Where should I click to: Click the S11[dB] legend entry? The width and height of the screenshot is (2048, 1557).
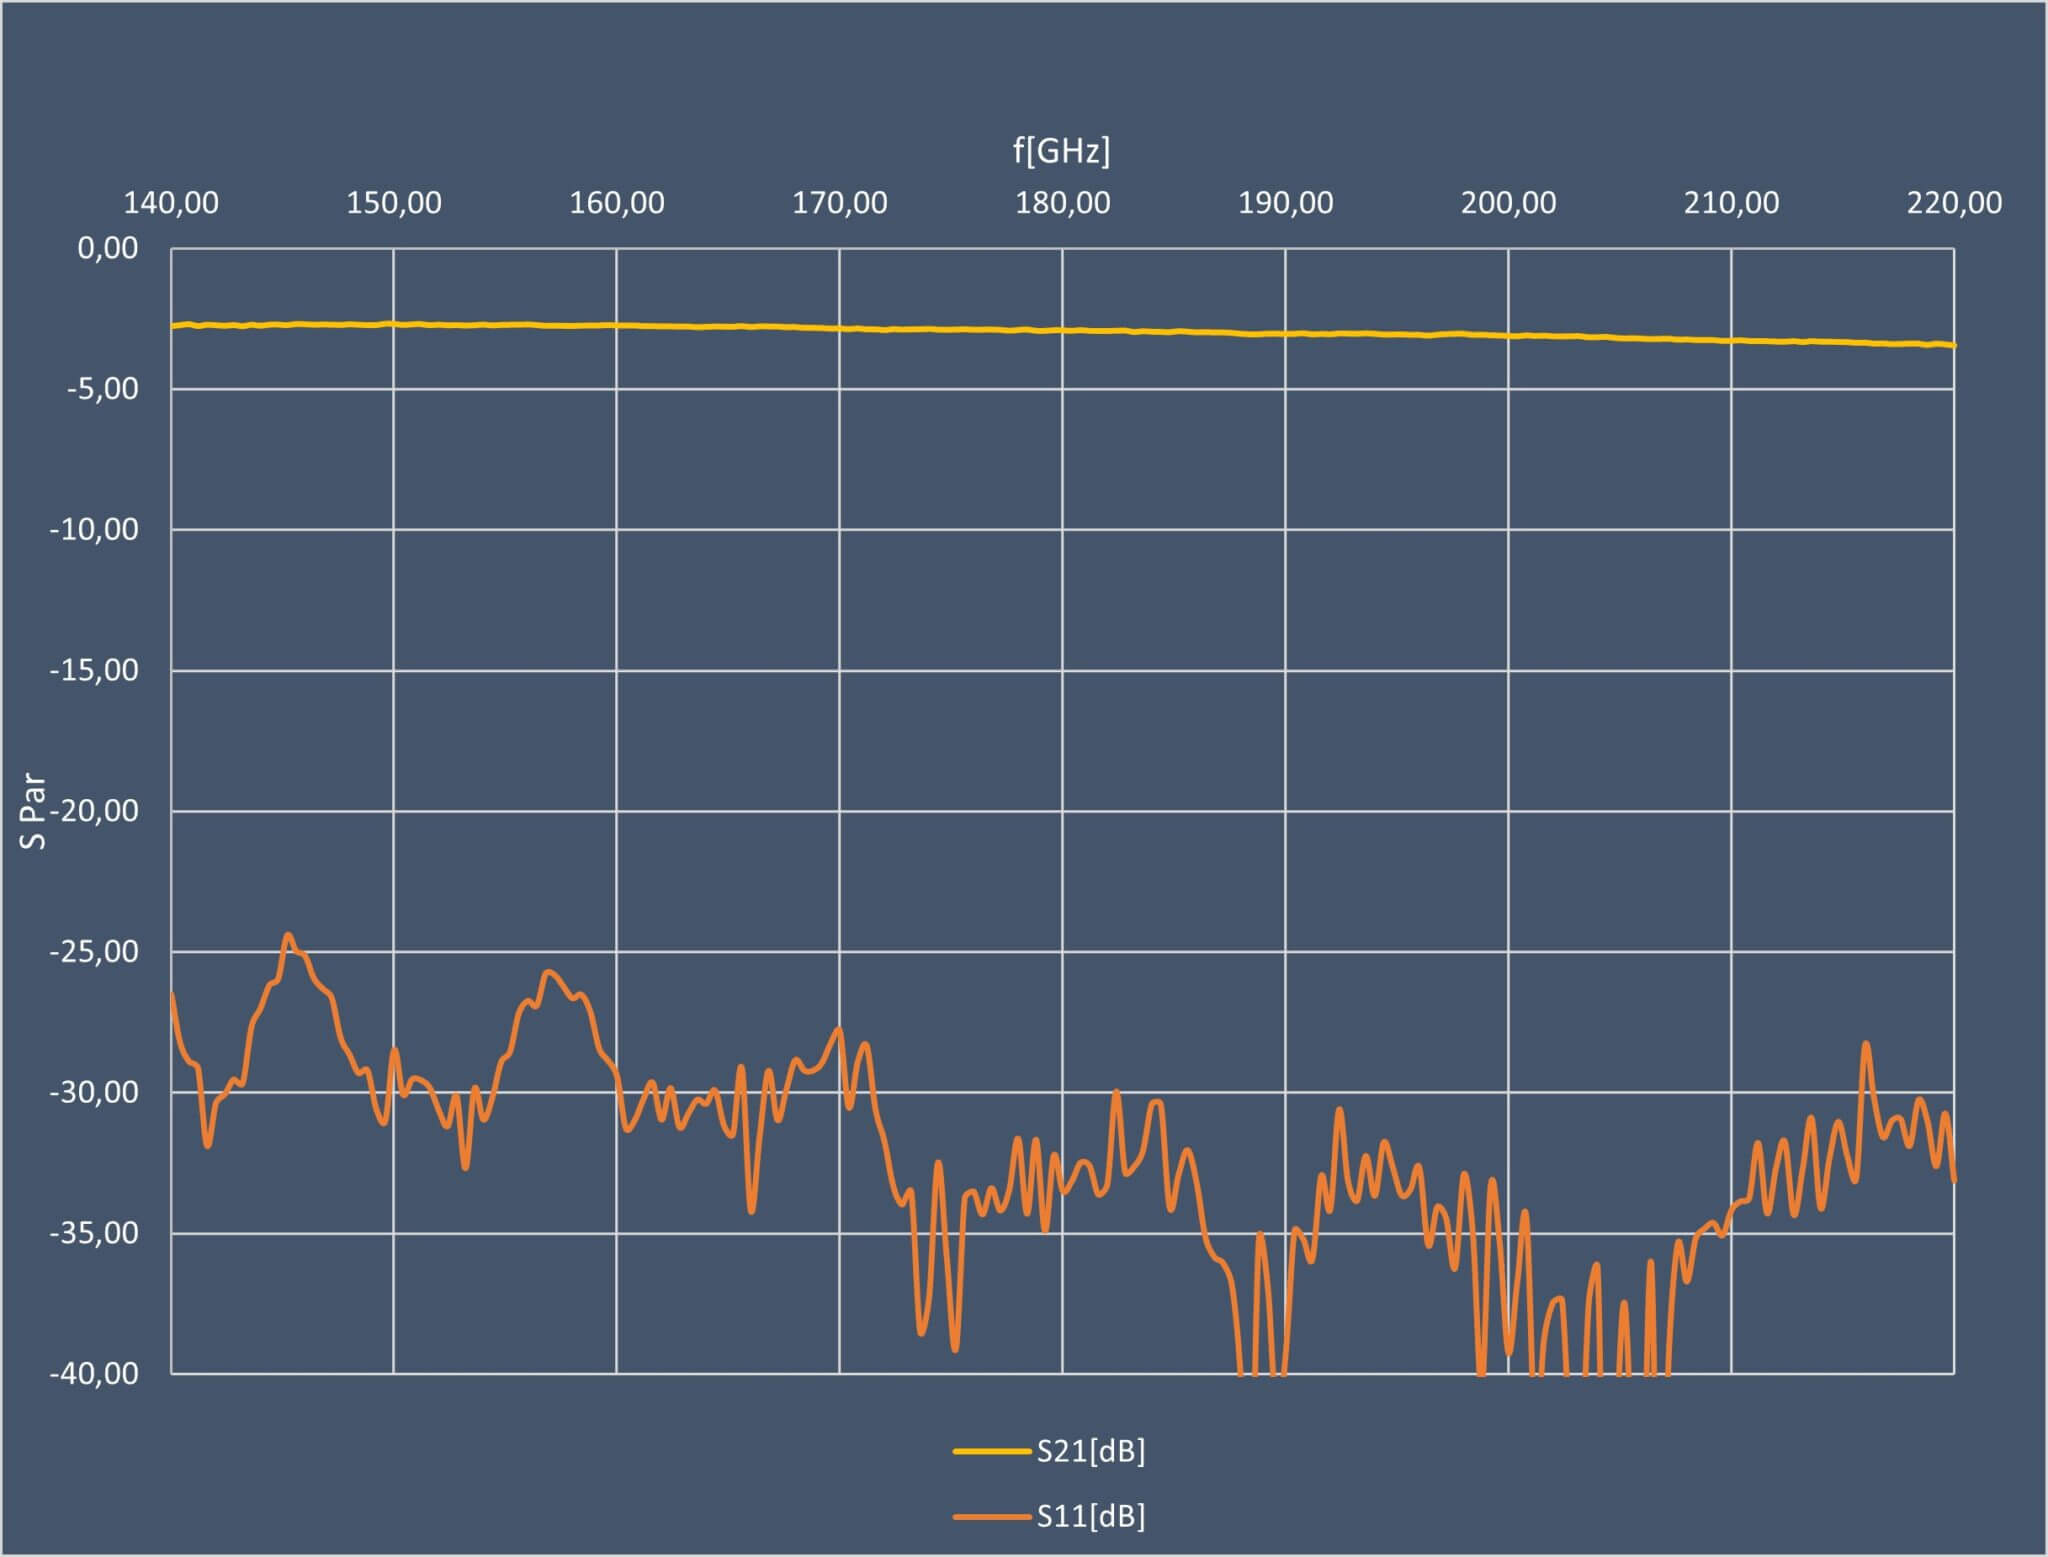click(1090, 1517)
